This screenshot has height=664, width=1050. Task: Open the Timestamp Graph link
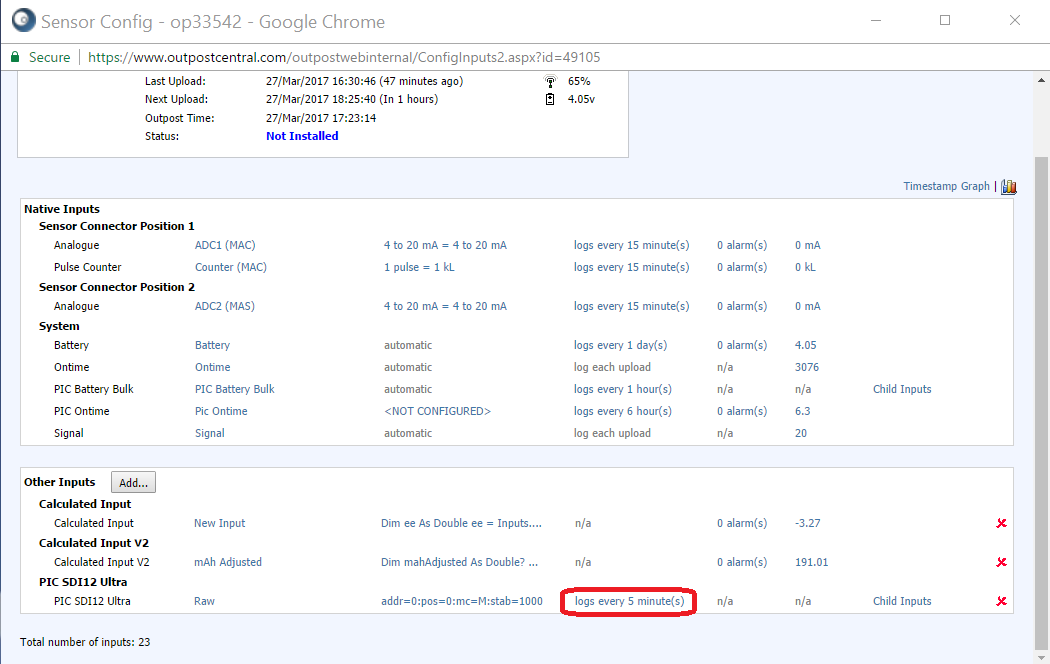point(945,187)
